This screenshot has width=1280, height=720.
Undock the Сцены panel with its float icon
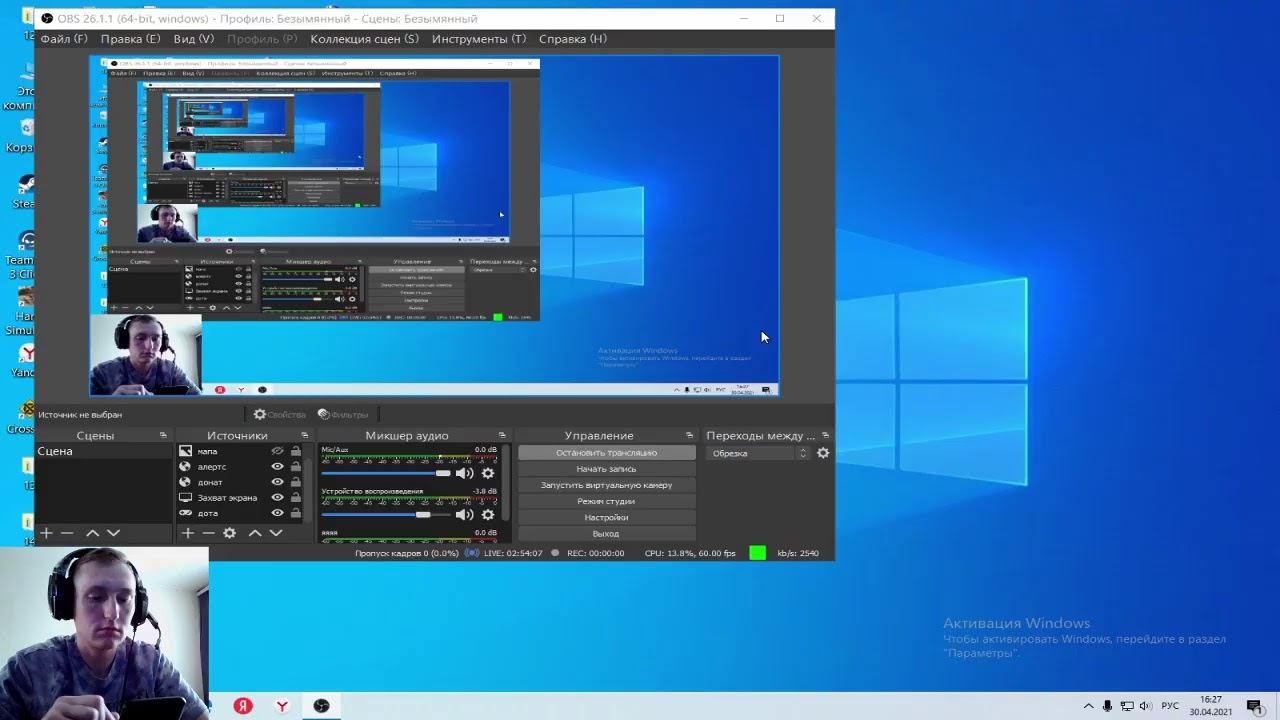[x=163, y=435]
